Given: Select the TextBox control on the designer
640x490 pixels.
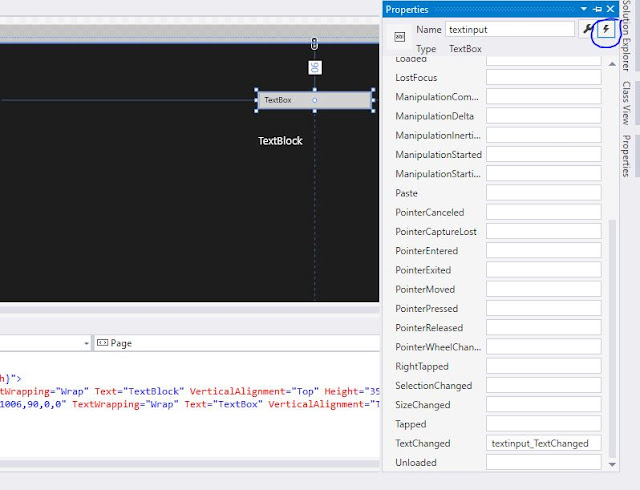Looking at the screenshot, I should [315, 100].
